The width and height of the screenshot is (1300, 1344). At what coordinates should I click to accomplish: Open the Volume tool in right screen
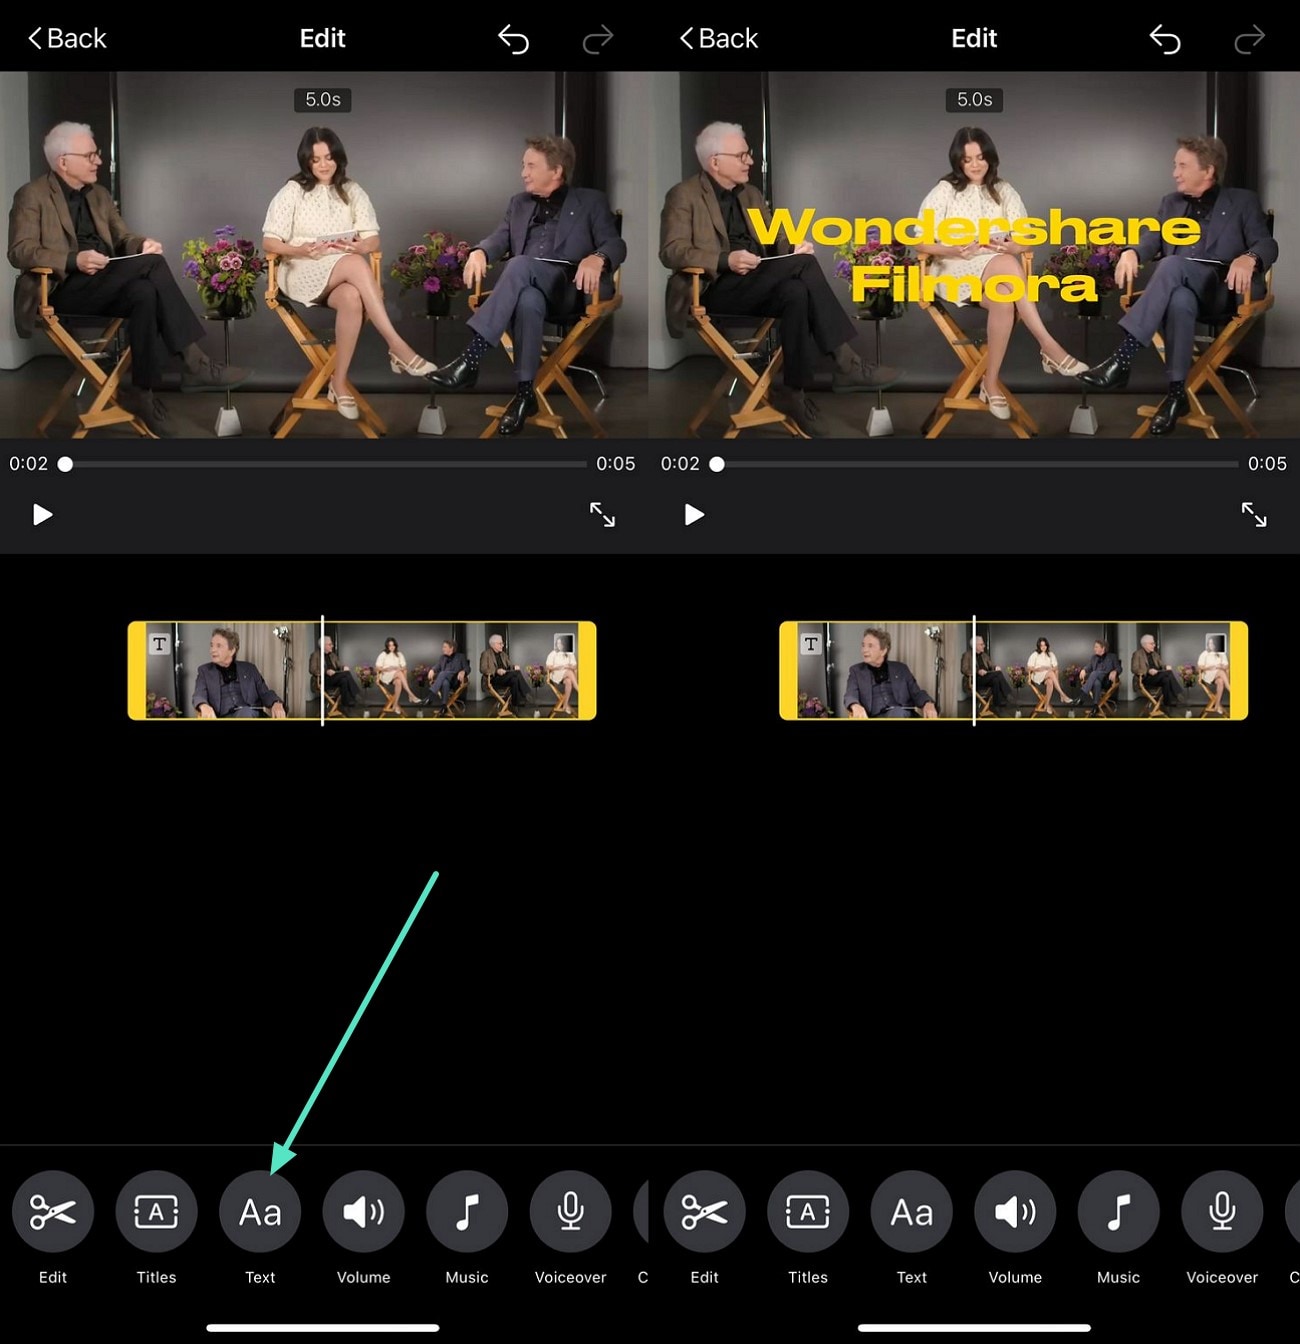[1015, 1211]
